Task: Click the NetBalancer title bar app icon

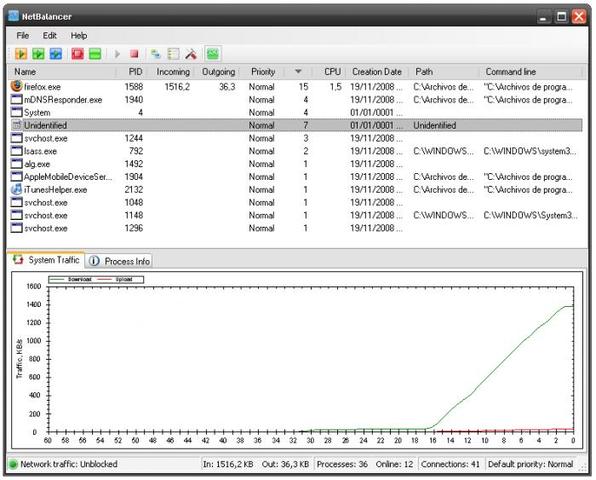Action: pyautogui.click(x=14, y=16)
